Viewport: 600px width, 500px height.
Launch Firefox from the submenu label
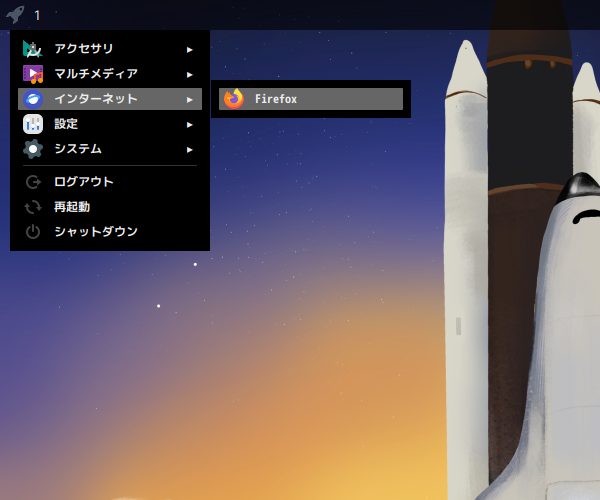coord(276,99)
